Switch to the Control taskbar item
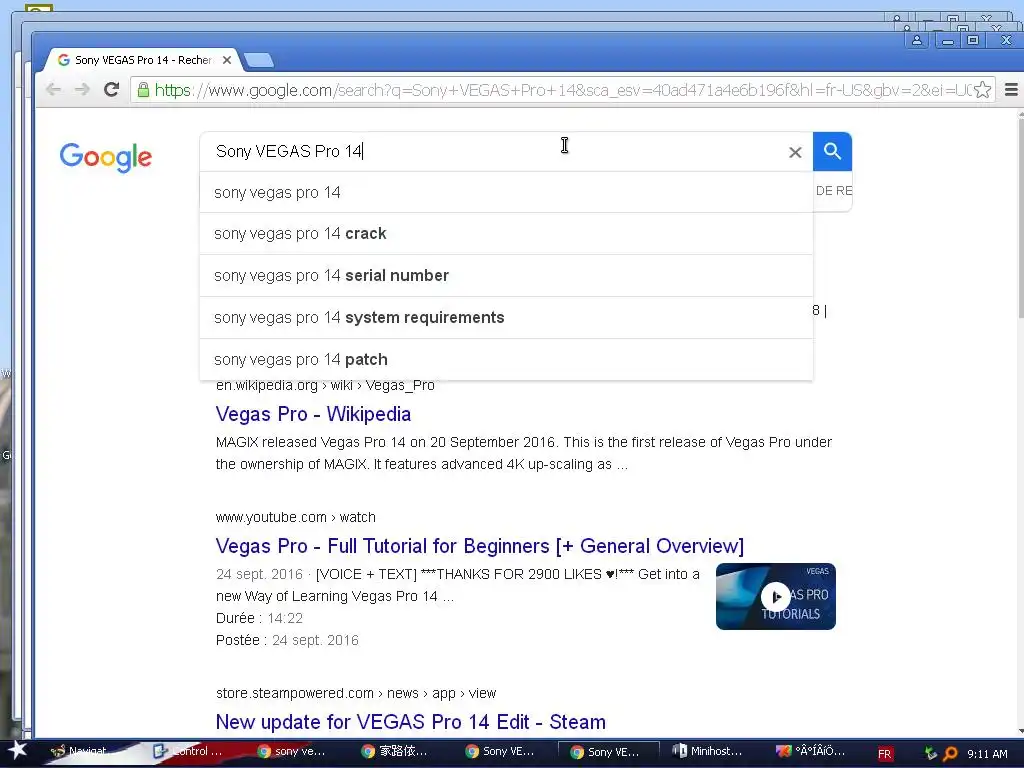The image size is (1024, 768). tap(188, 751)
